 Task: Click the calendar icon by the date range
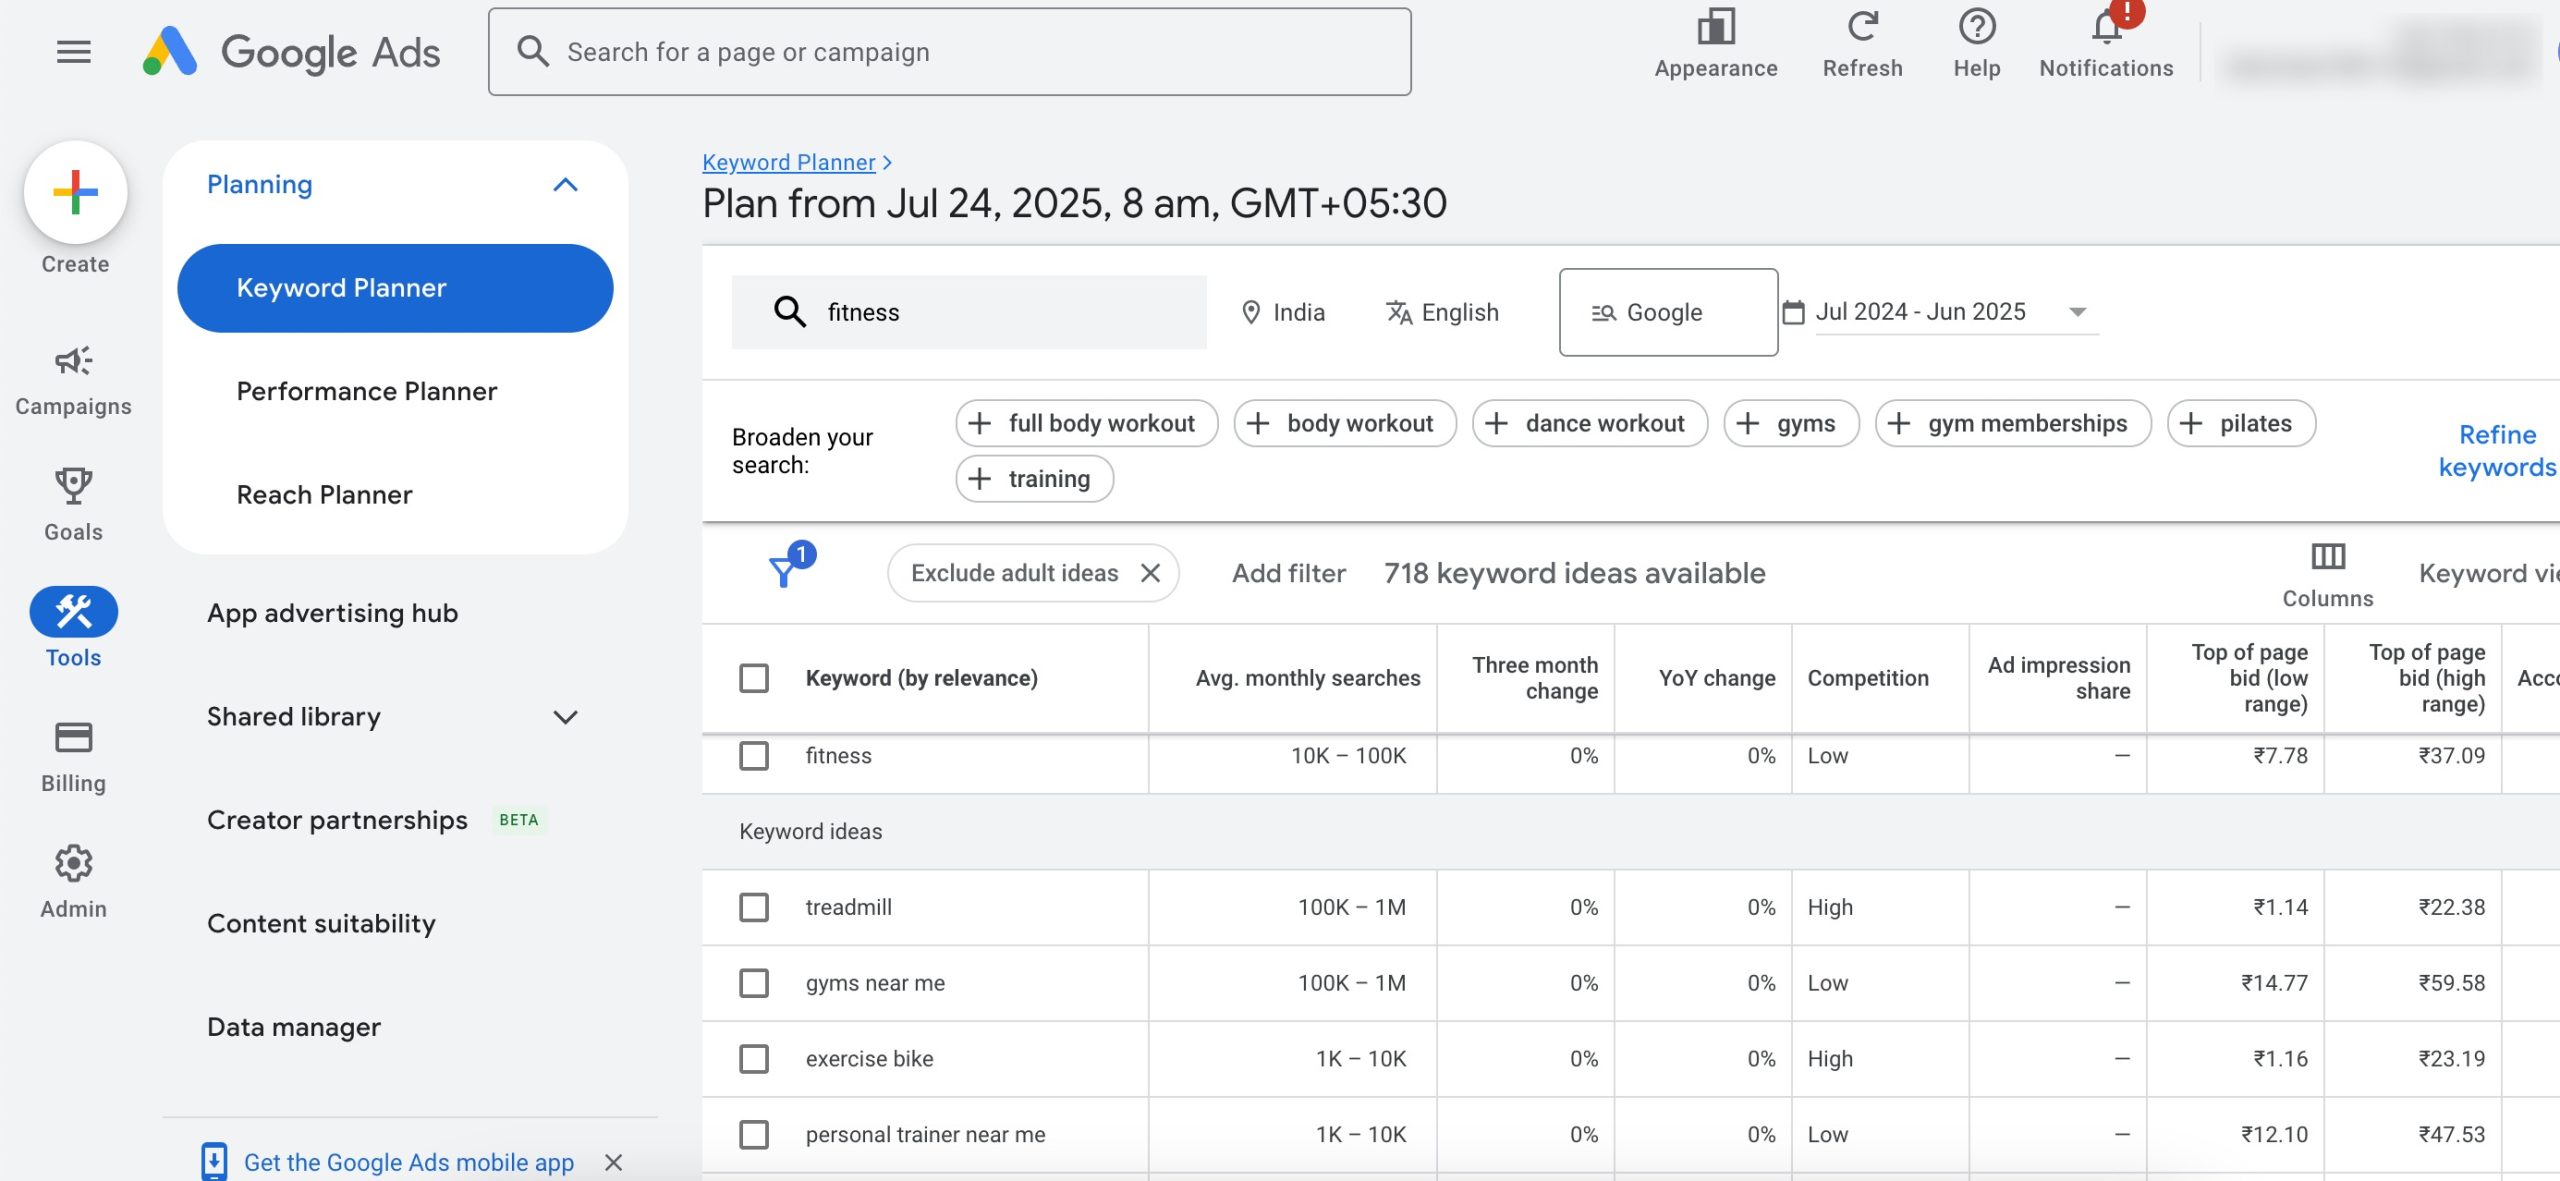1793,312
